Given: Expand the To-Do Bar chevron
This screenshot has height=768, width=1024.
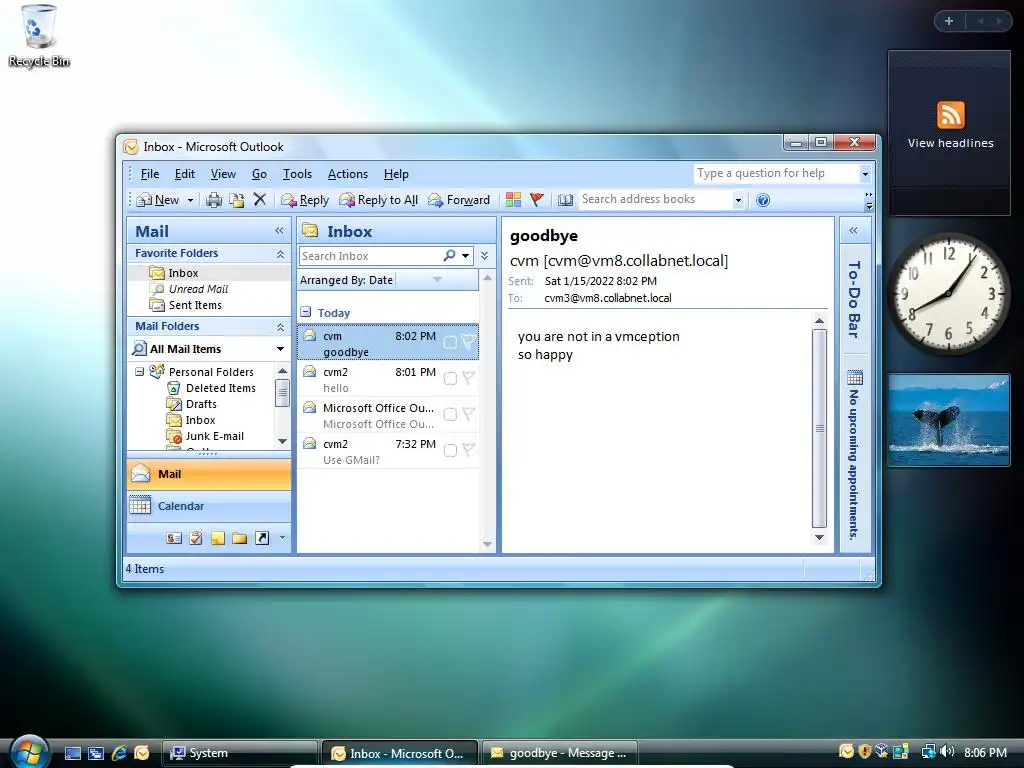Looking at the screenshot, I should (854, 231).
